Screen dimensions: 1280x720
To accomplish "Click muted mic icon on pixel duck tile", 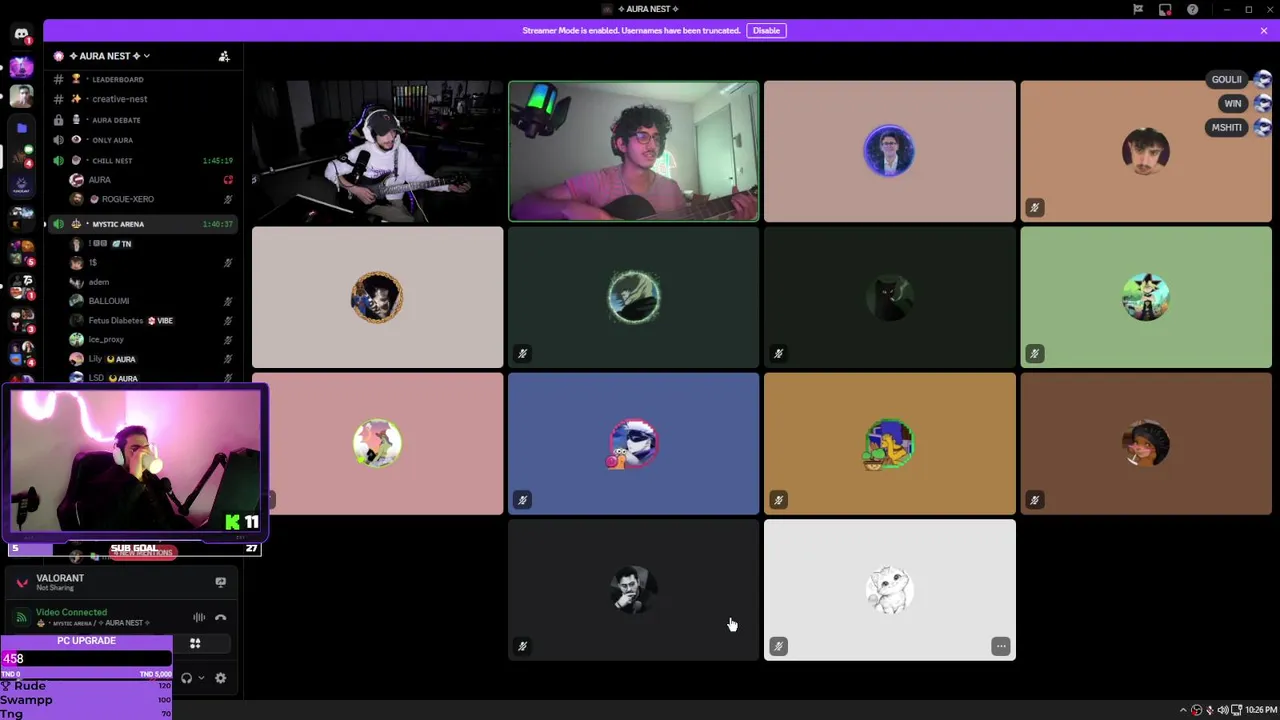I will [778, 500].
